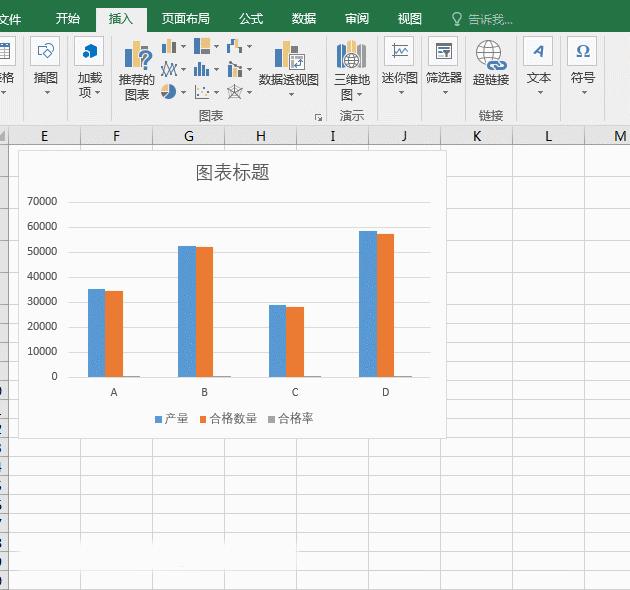Open the Charts group dialog launcher
The height and width of the screenshot is (590, 630).
[x=319, y=117]
